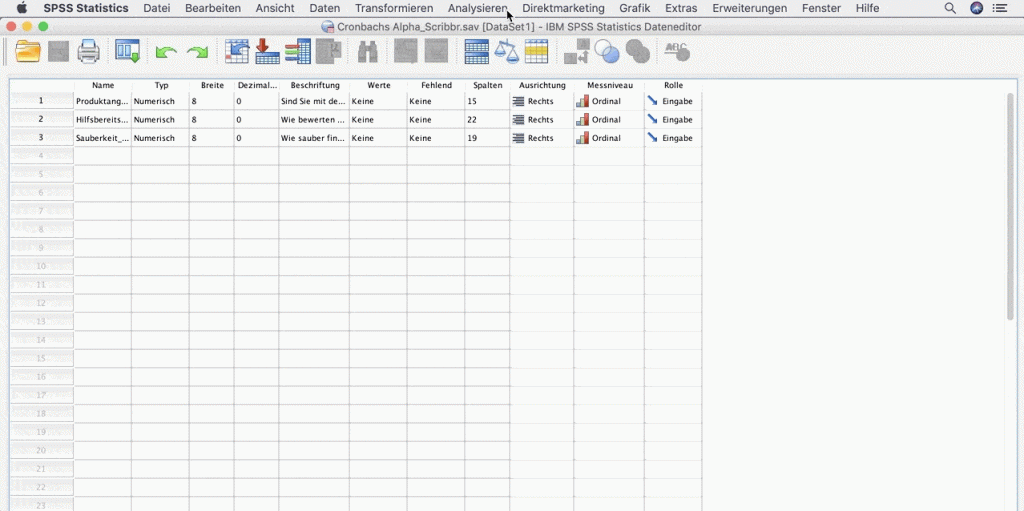Open the Analysieren menu
Image resolution: width=1024 pixels, height=511 pixels.
[477, 8]
